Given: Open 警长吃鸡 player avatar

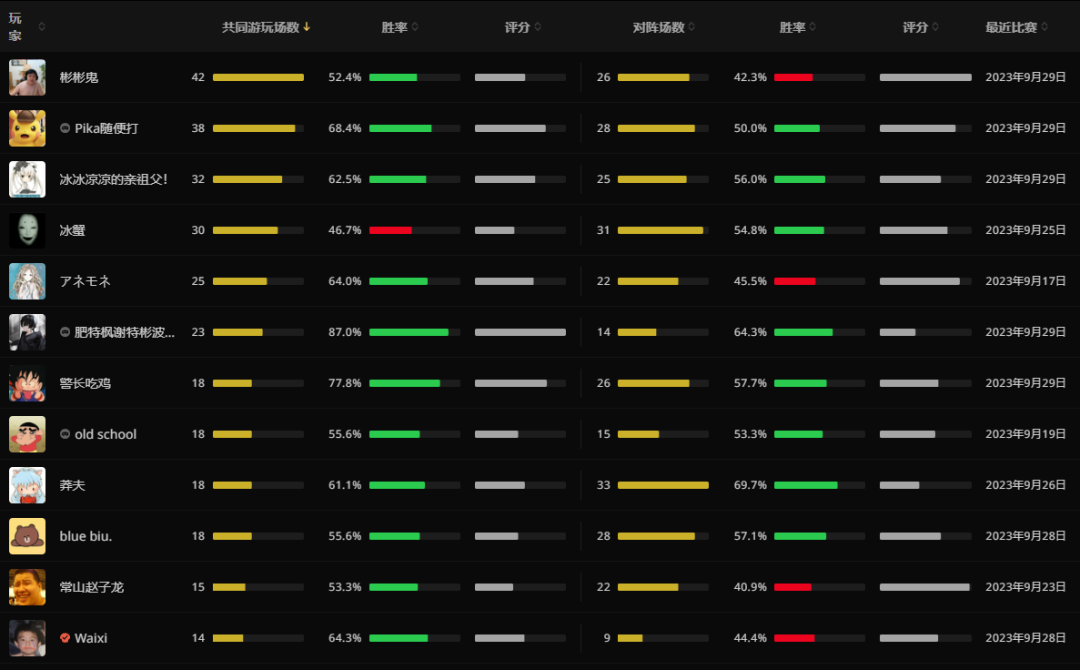Looking at the screenshot, I should (28, 383).
